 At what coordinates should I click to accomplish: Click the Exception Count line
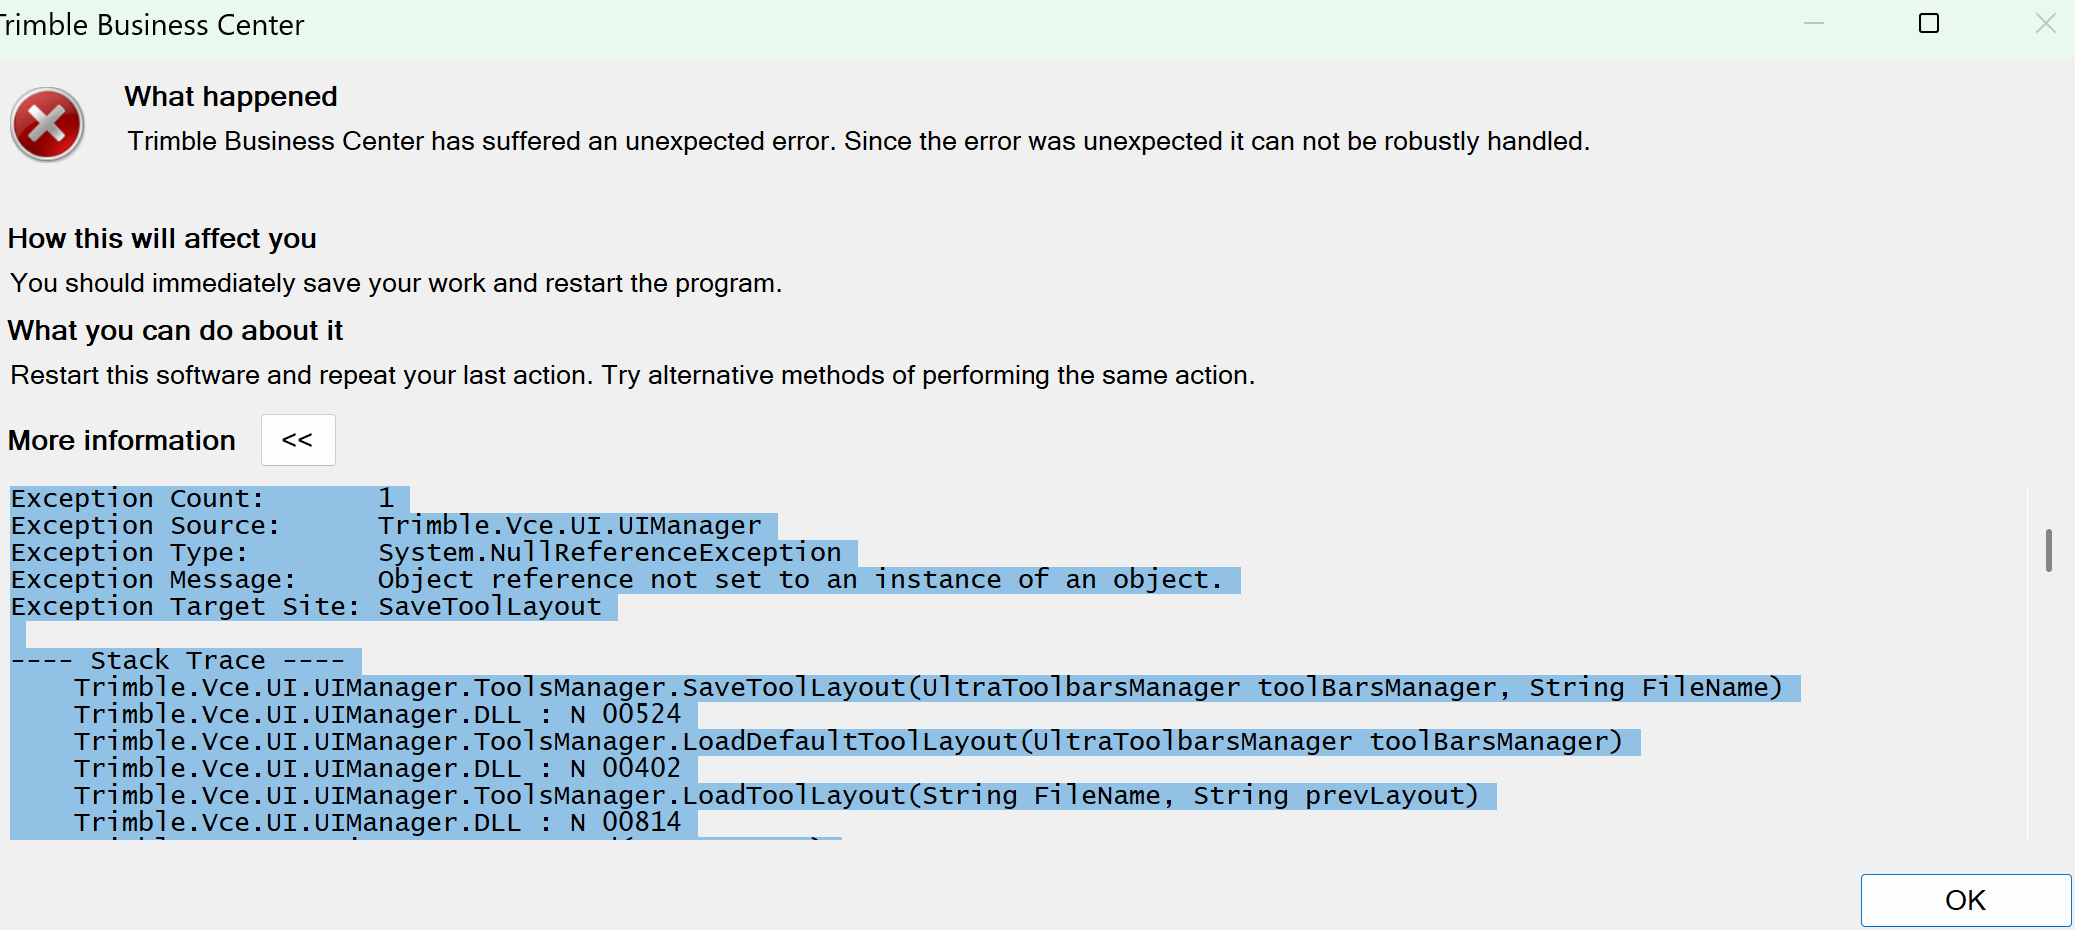pos(202,499)
